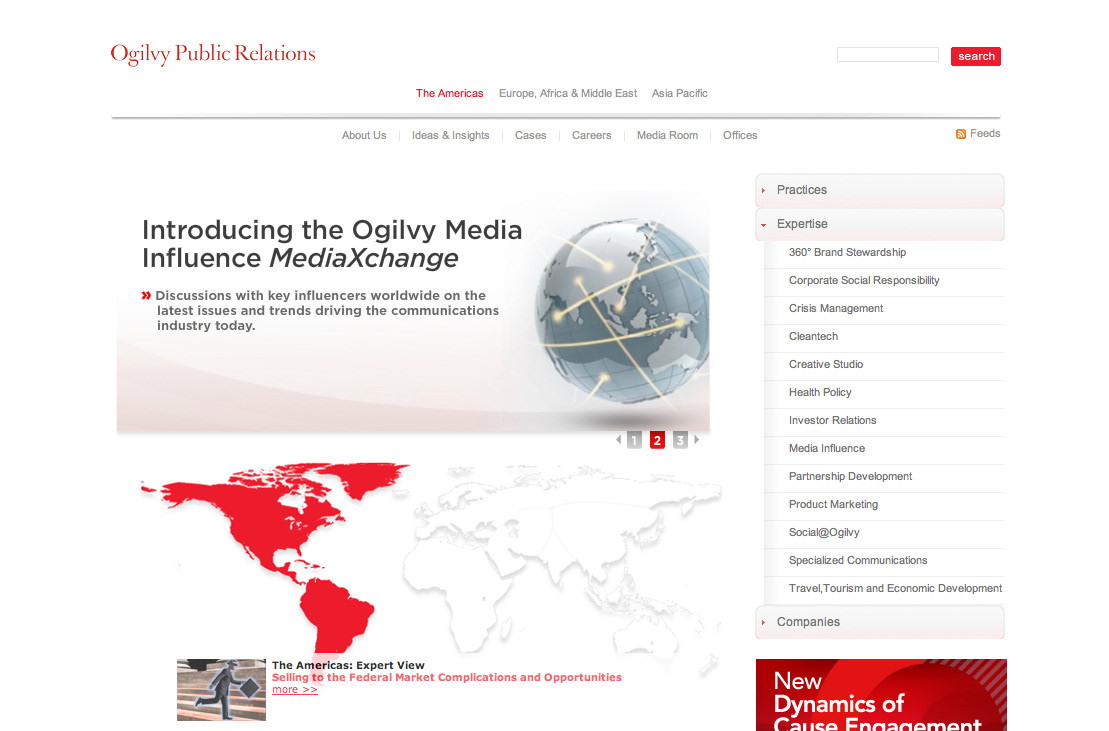Viewport: 1109px width, 731px height.
Task: Click the running businessman article thumbnail
Action: pyautogui.click(x=221, y=690)
